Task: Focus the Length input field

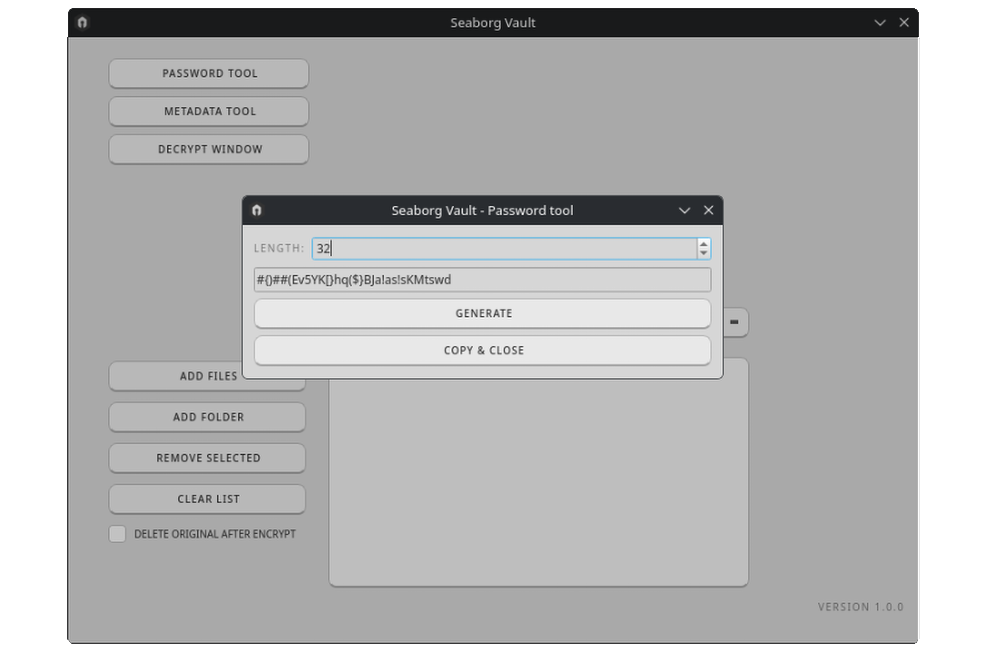Action: click(x=504, y=248)
